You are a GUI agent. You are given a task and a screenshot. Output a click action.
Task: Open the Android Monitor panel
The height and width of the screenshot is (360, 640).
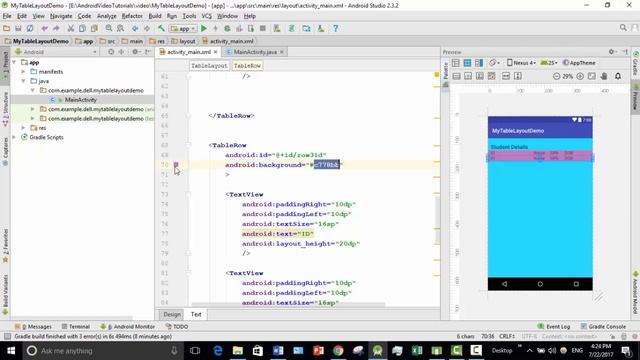(x=128, y=327)
